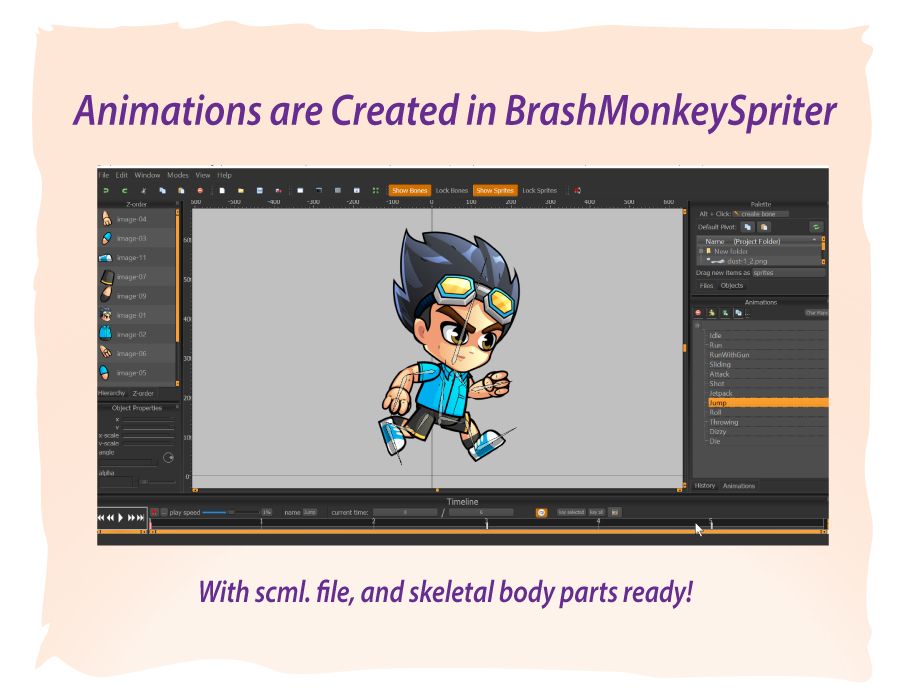This screenshot has height=700, width=910.
Task: Toggle the Show Bones button
Action: click(410, 190)
